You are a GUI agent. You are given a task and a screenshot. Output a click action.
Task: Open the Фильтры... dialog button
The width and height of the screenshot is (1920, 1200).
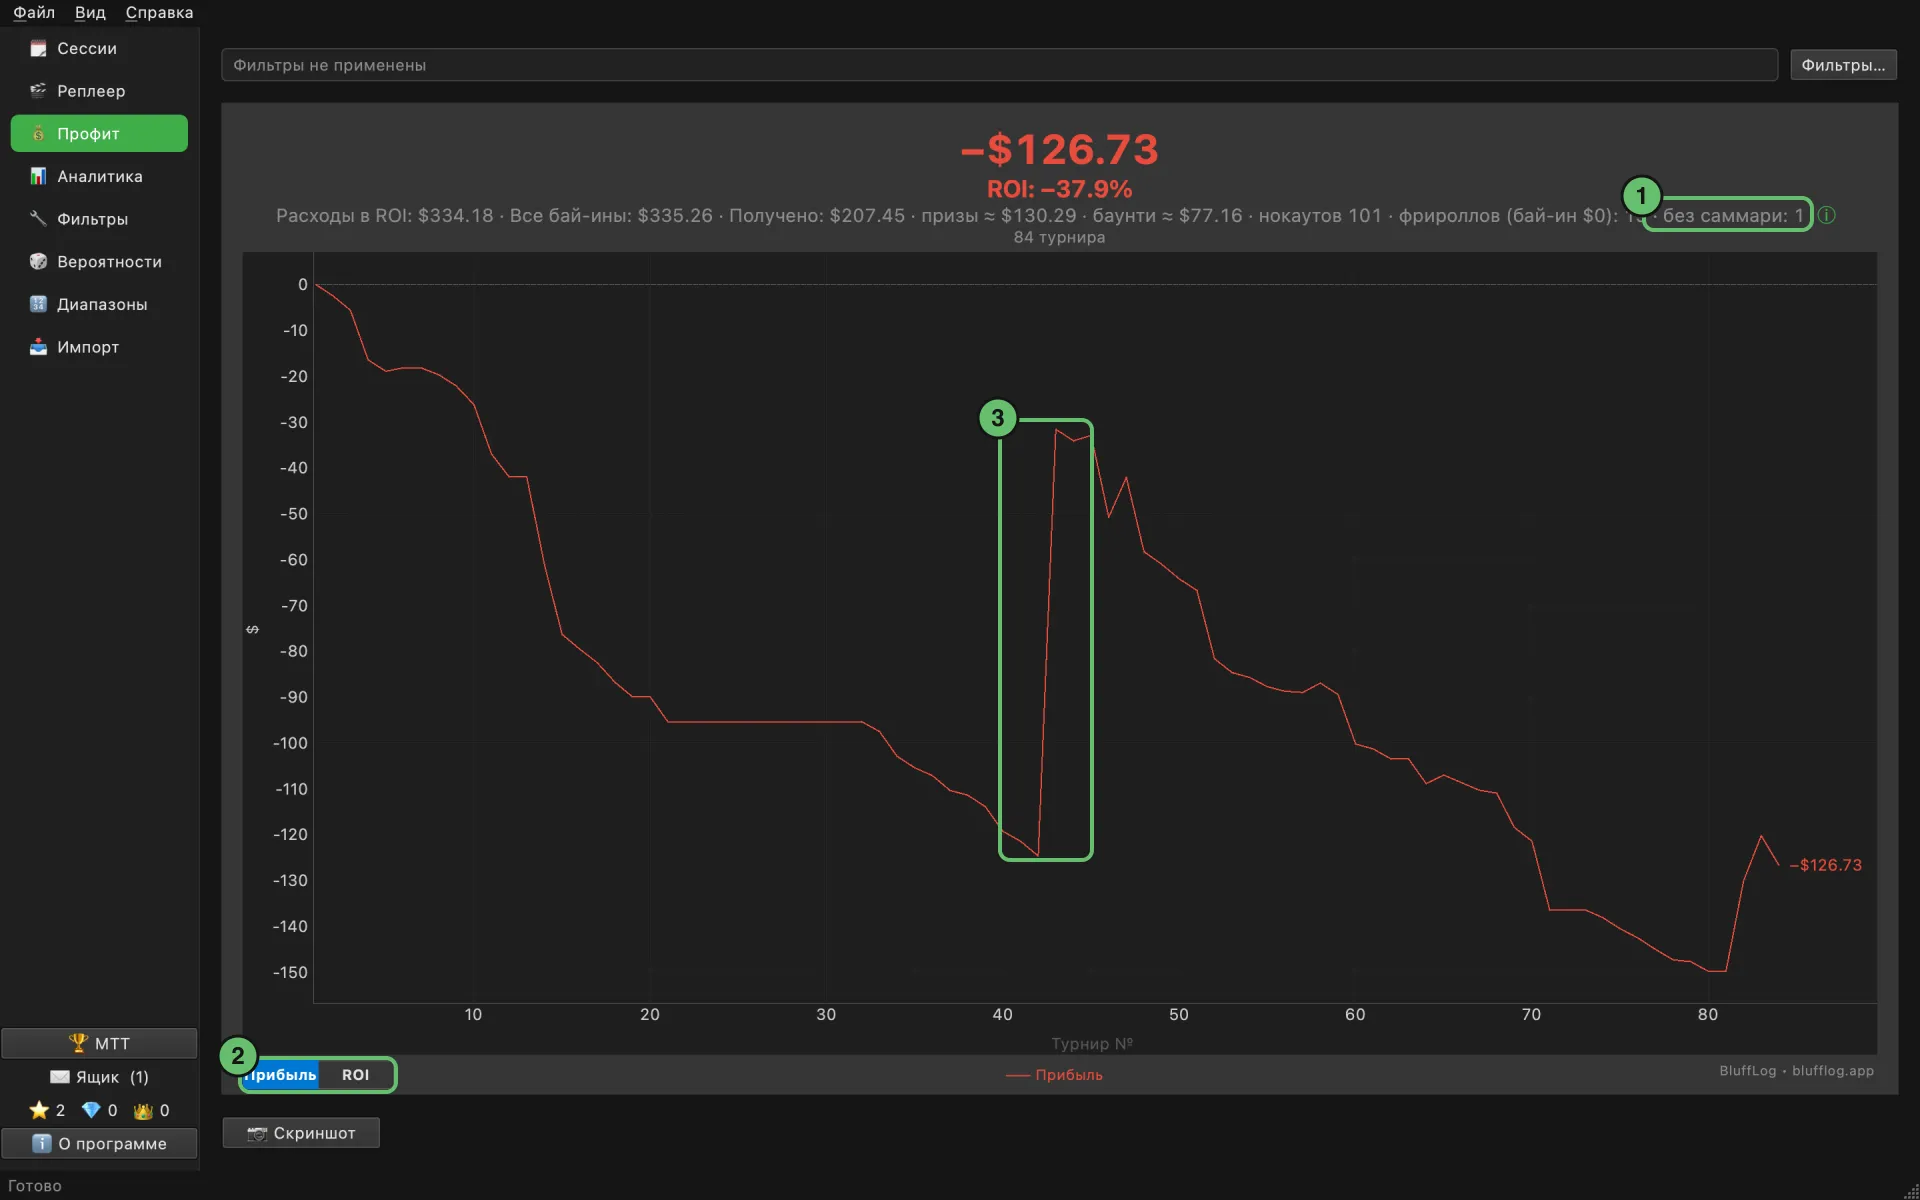1843,65
